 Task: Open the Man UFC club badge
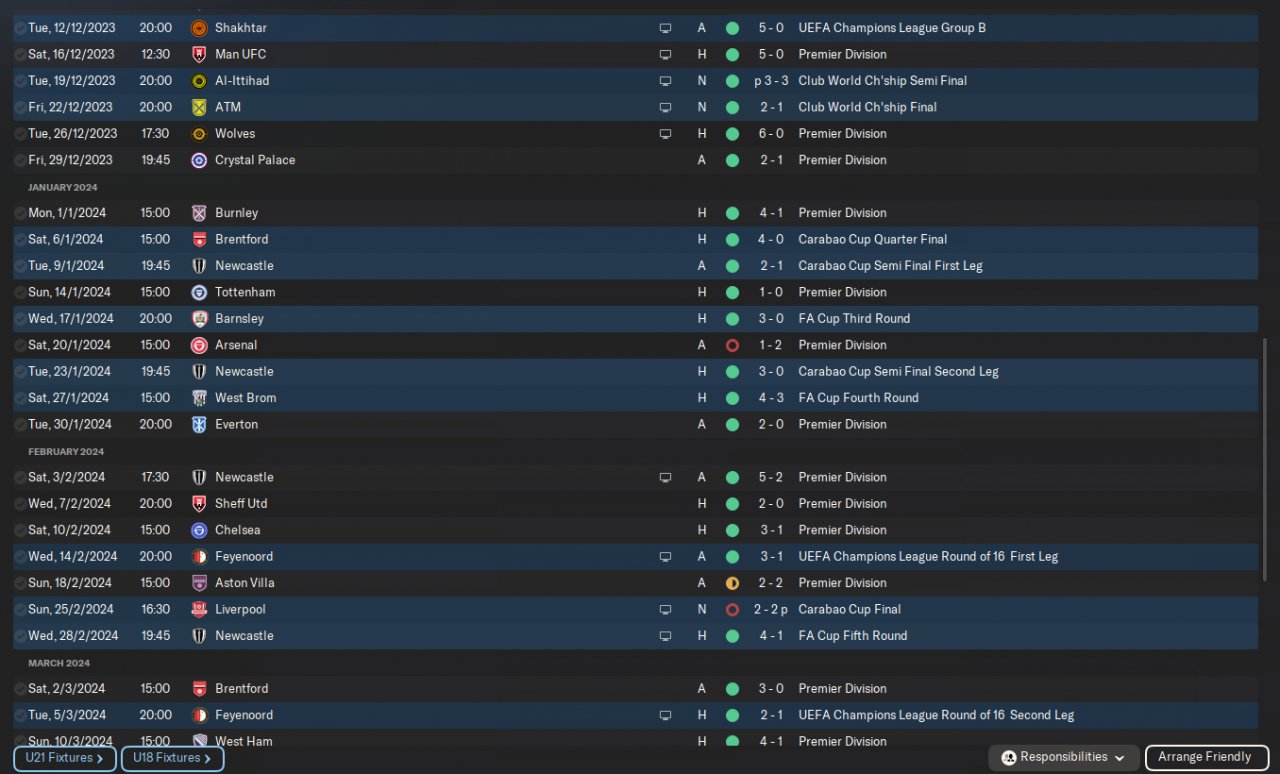coord(198,54)
